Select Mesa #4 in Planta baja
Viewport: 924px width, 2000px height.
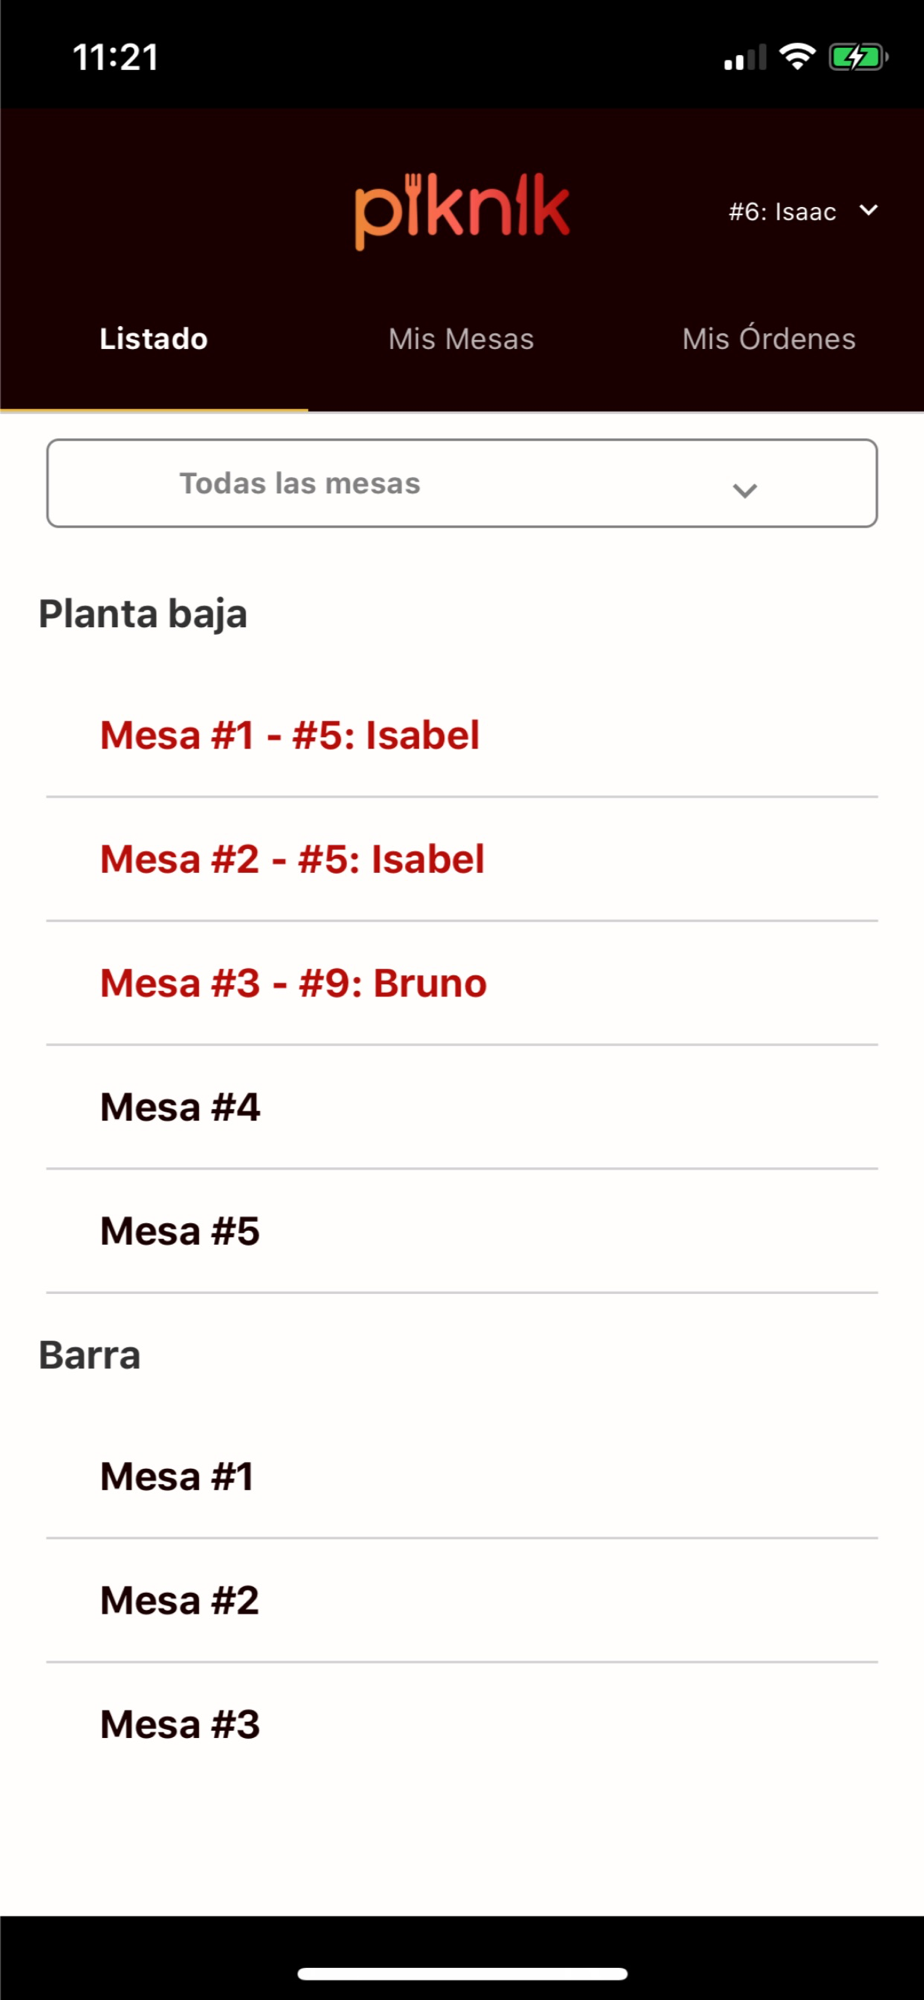pyautogui.click(x=462, y=1108)
